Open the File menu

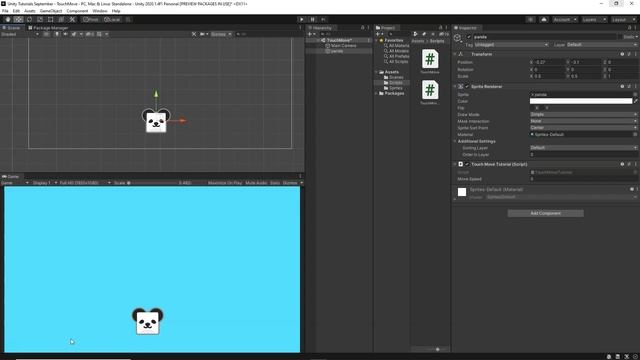coord(5,11)
